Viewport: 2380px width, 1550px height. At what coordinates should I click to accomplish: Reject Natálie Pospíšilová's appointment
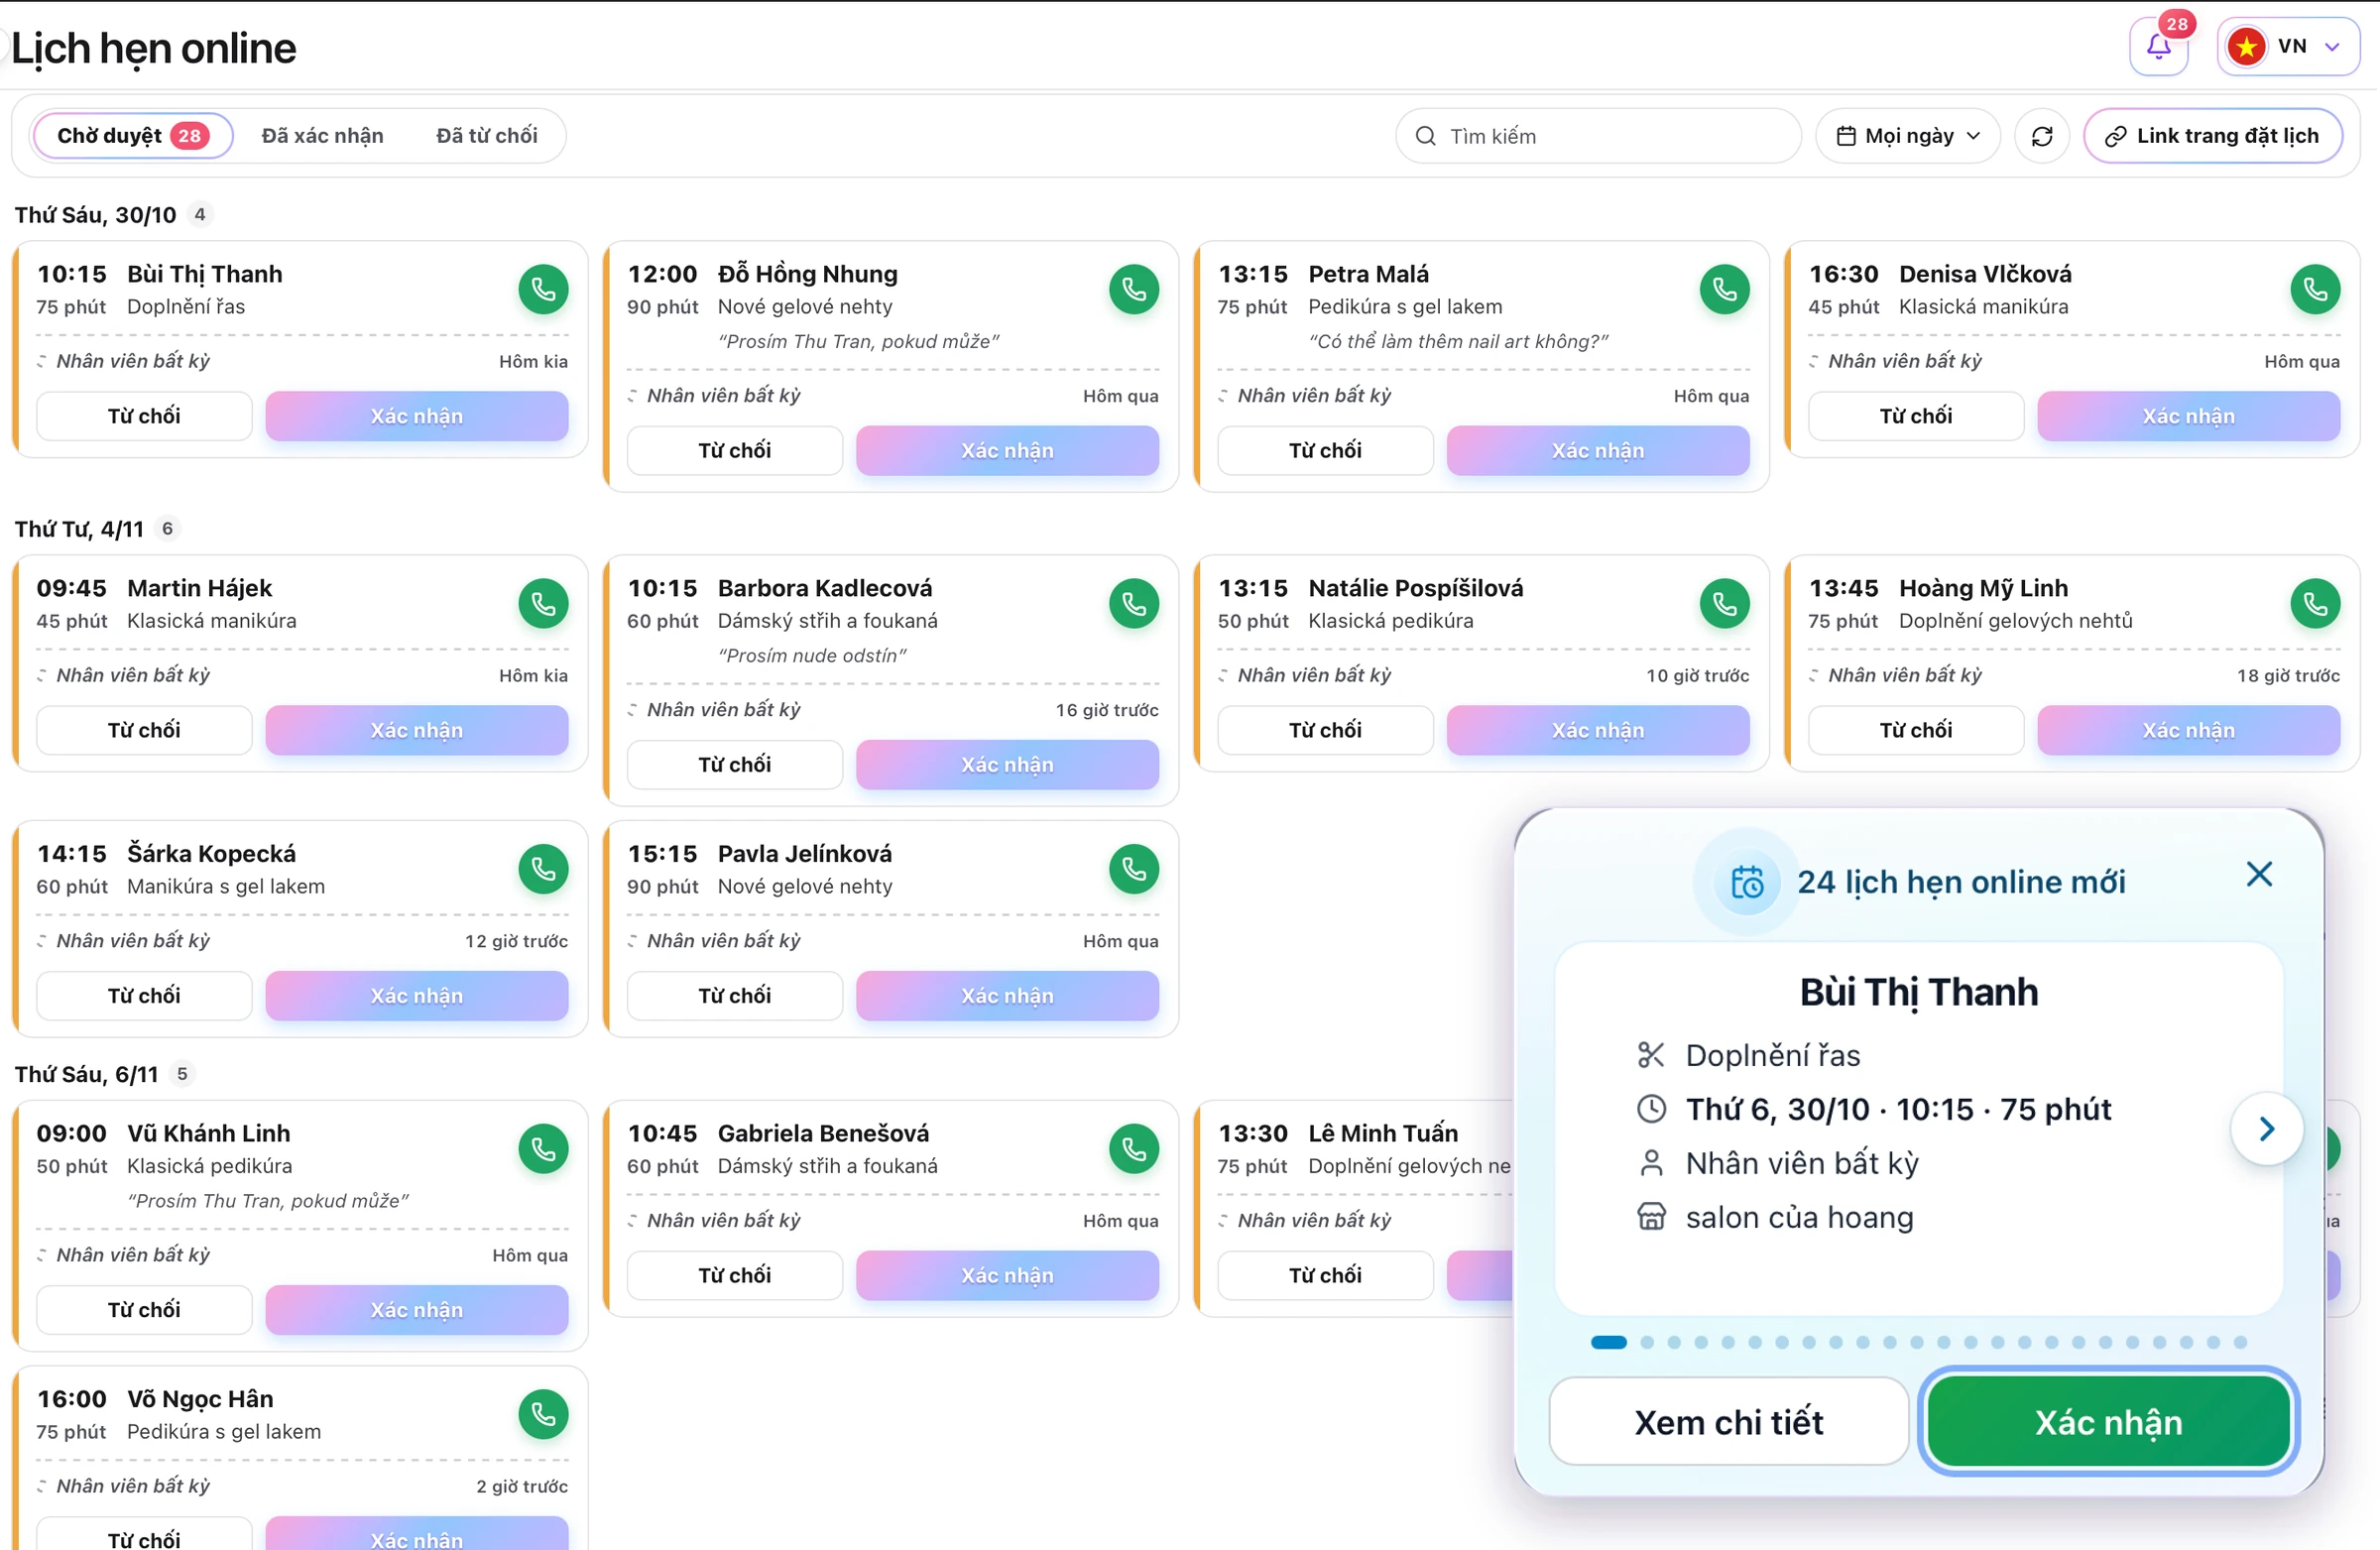[x=1325, y=730]
